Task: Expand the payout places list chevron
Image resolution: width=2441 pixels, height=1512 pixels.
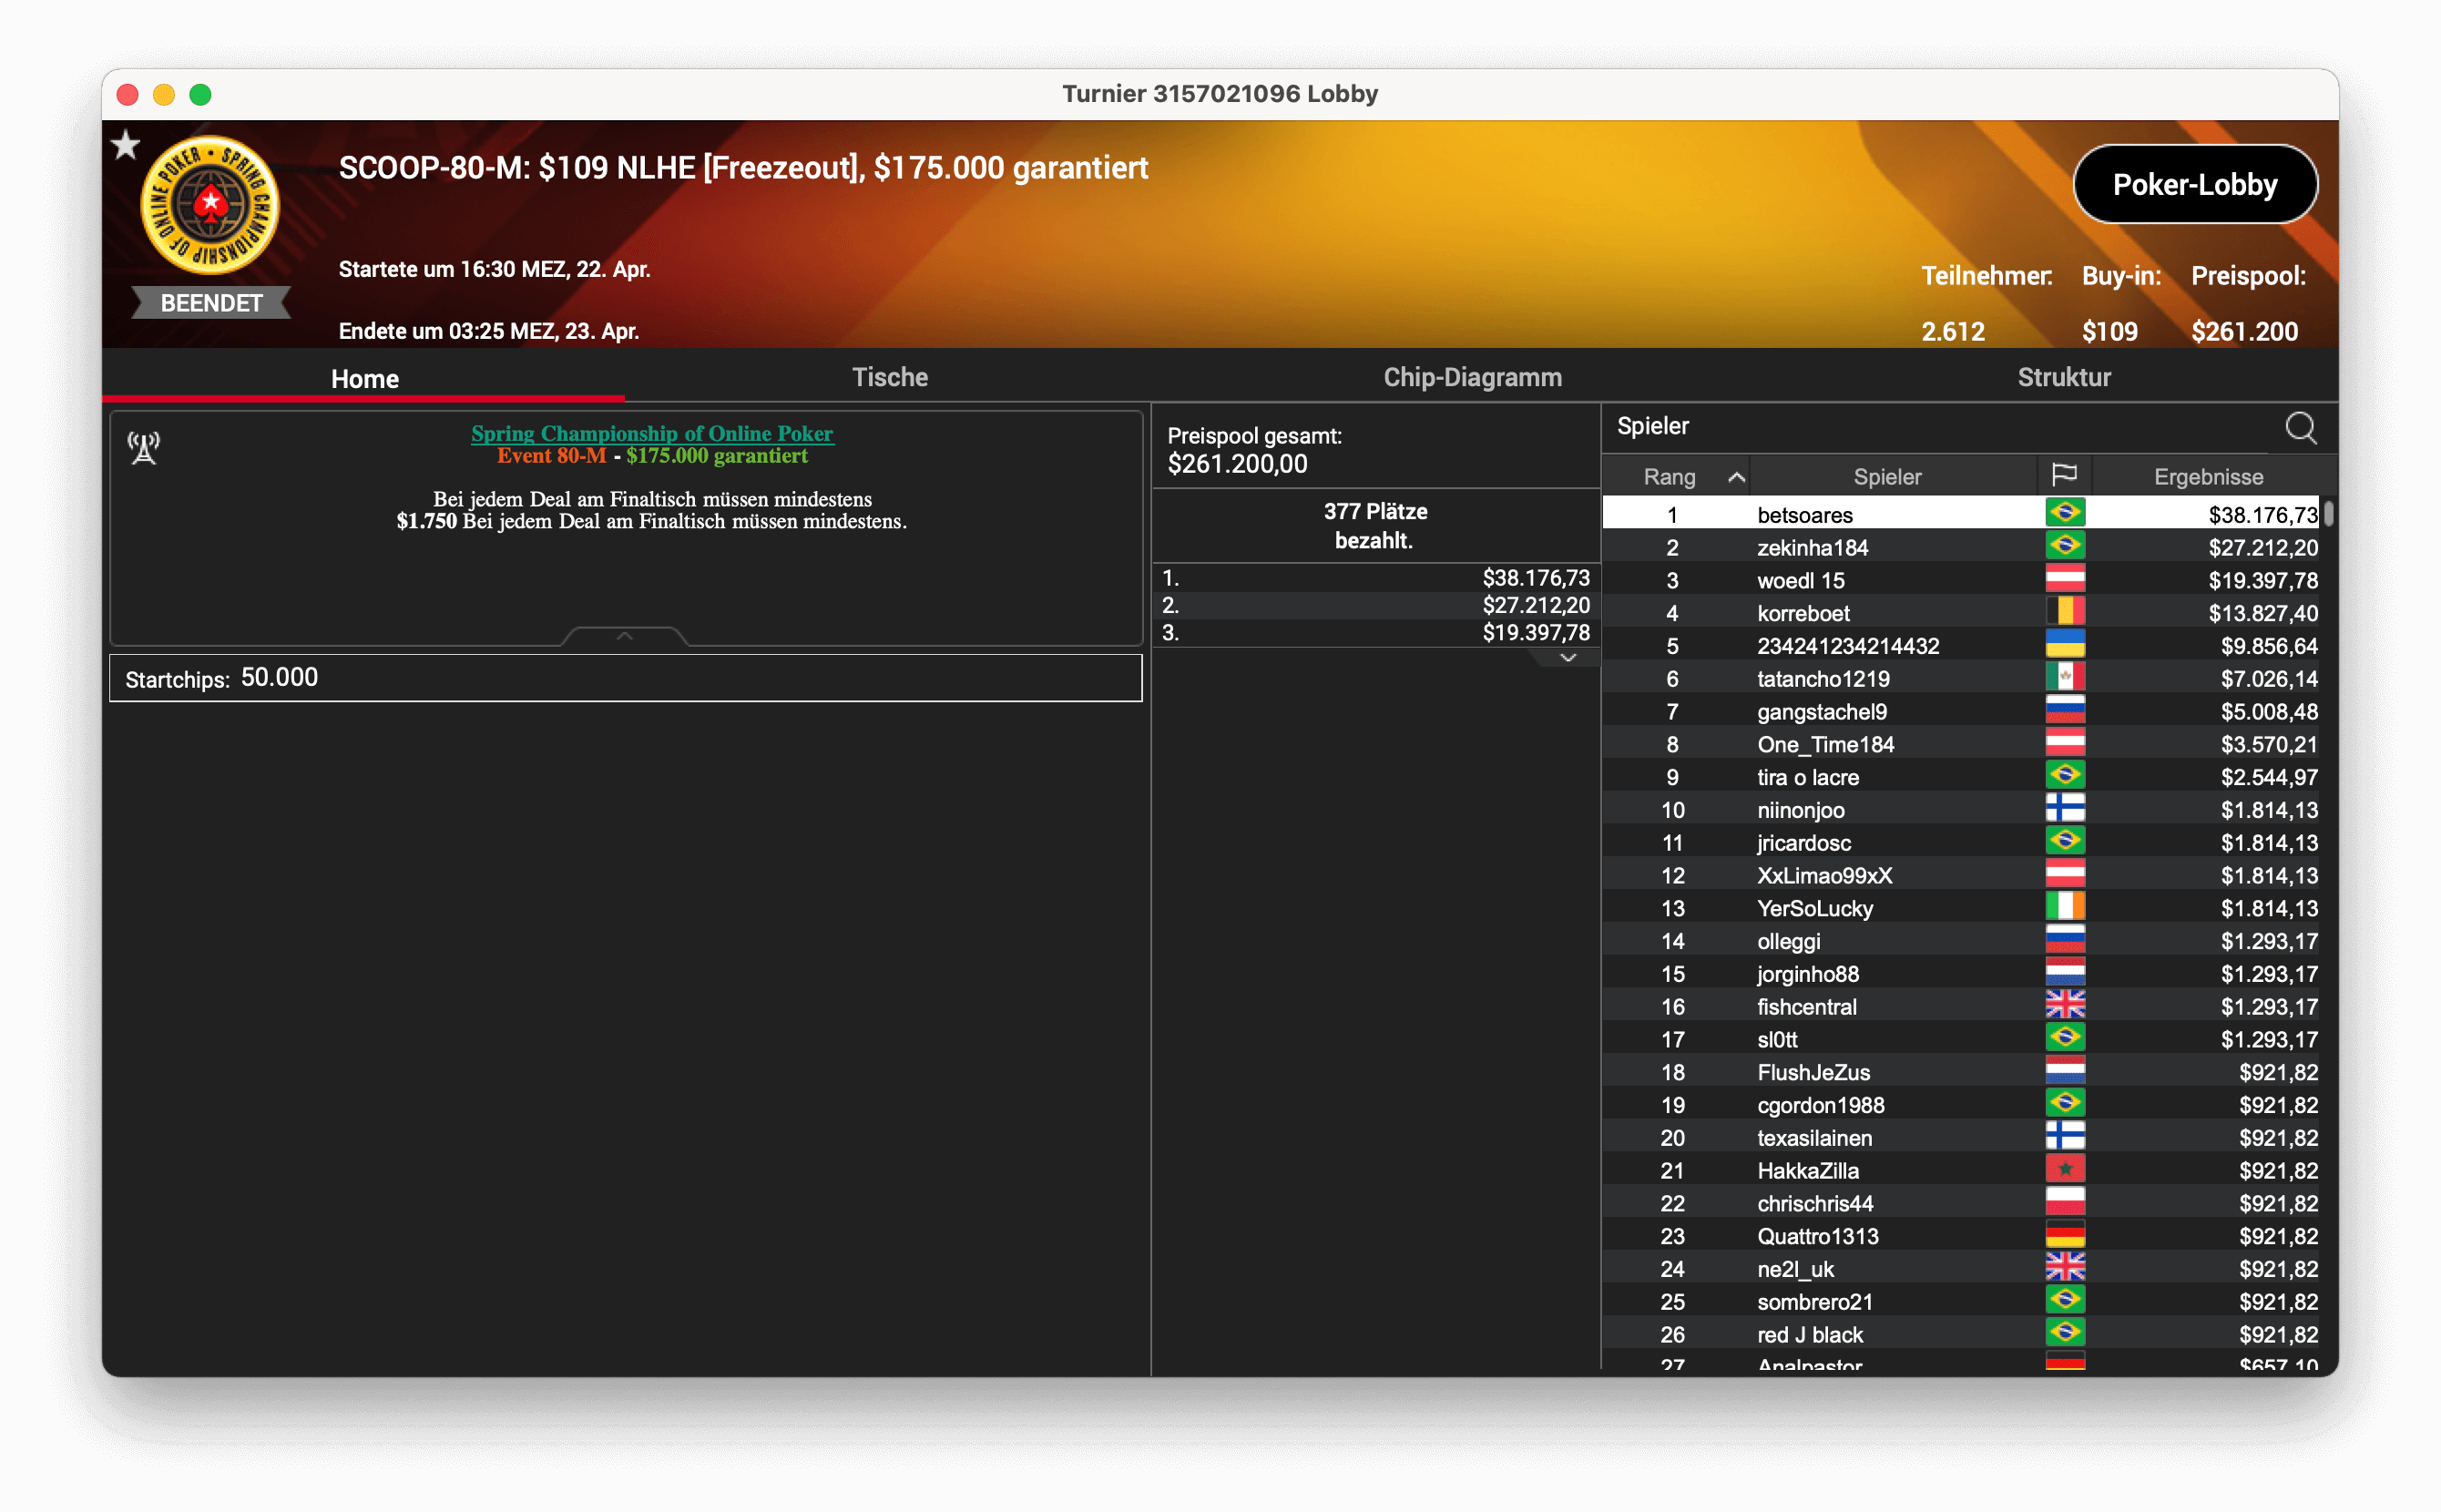Action: coord(1568,658)
